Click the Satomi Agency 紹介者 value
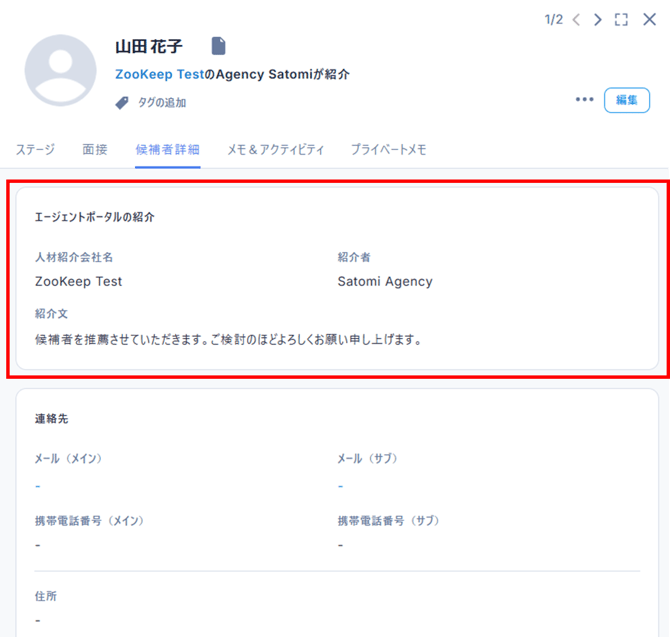The width and height of the screenshot is (670, 637). 385,281
